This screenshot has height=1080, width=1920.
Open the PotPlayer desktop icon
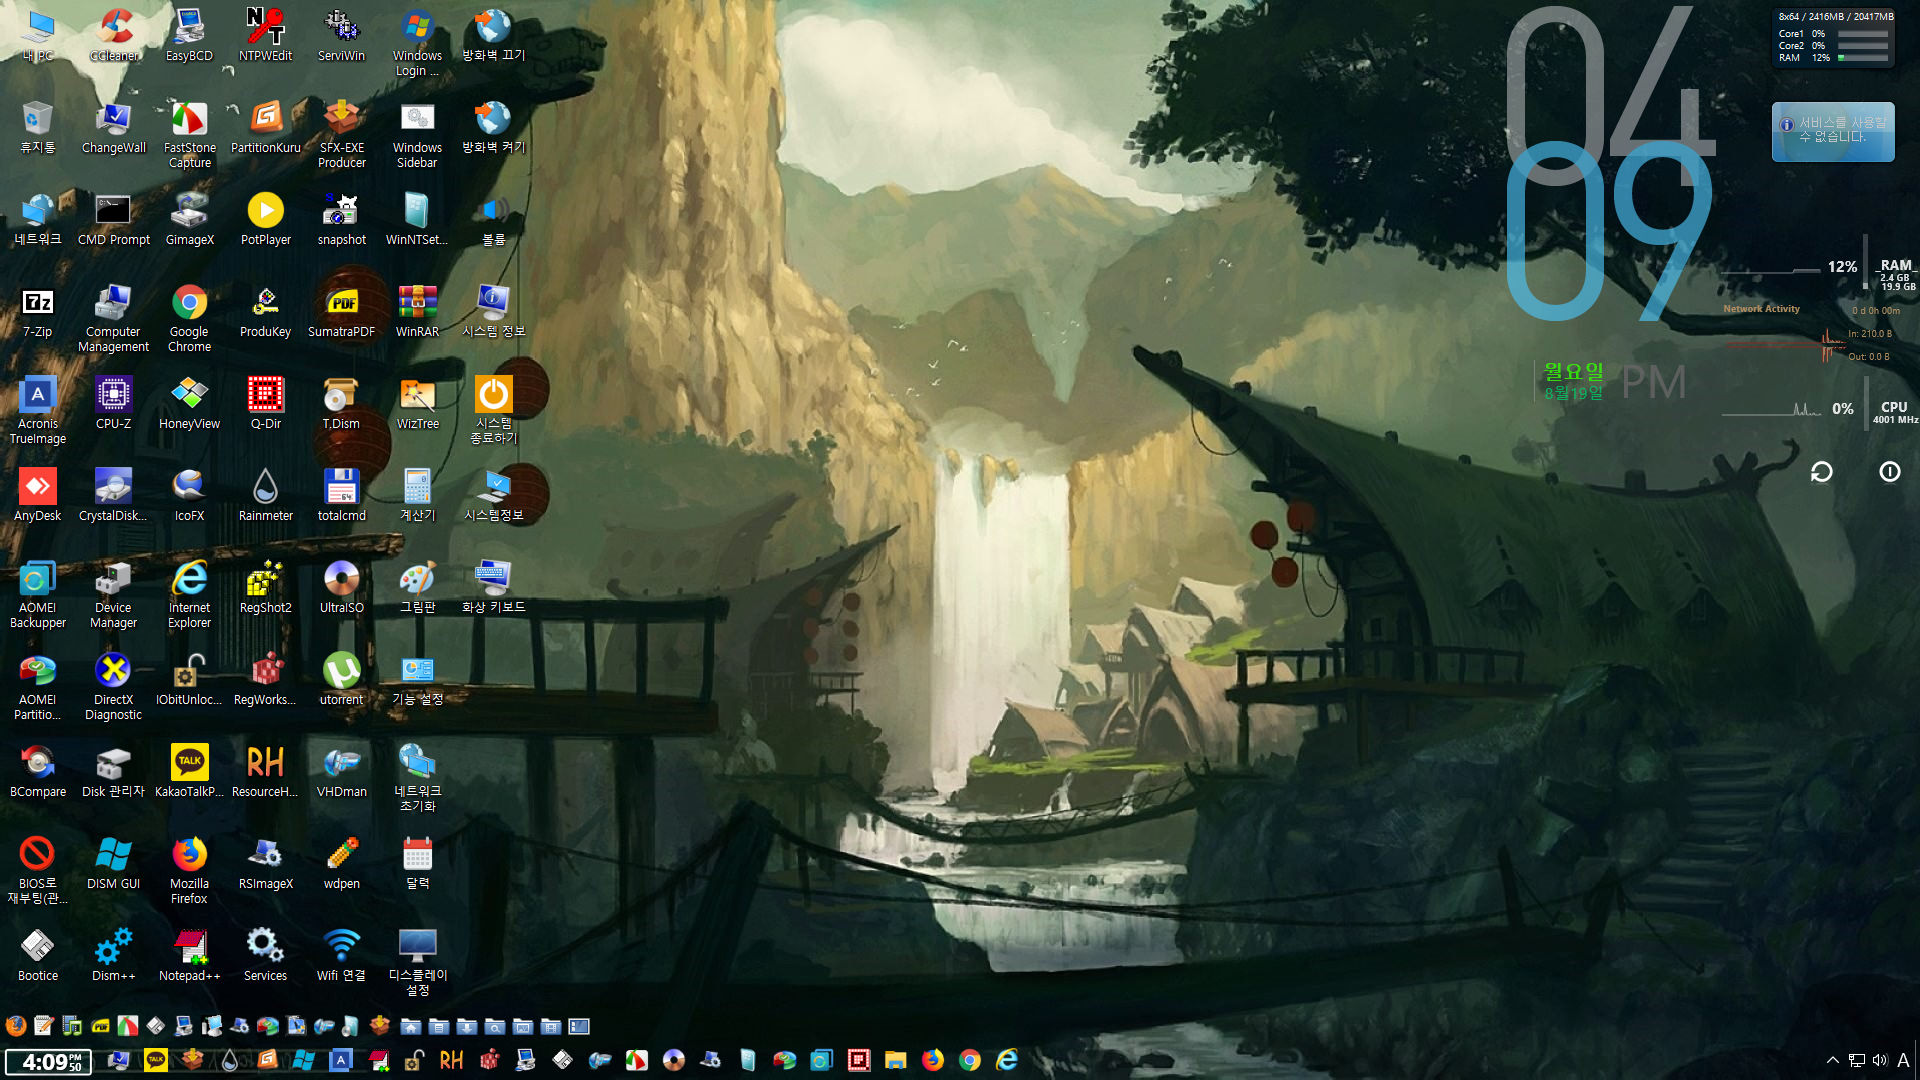[x=265, y=219]
